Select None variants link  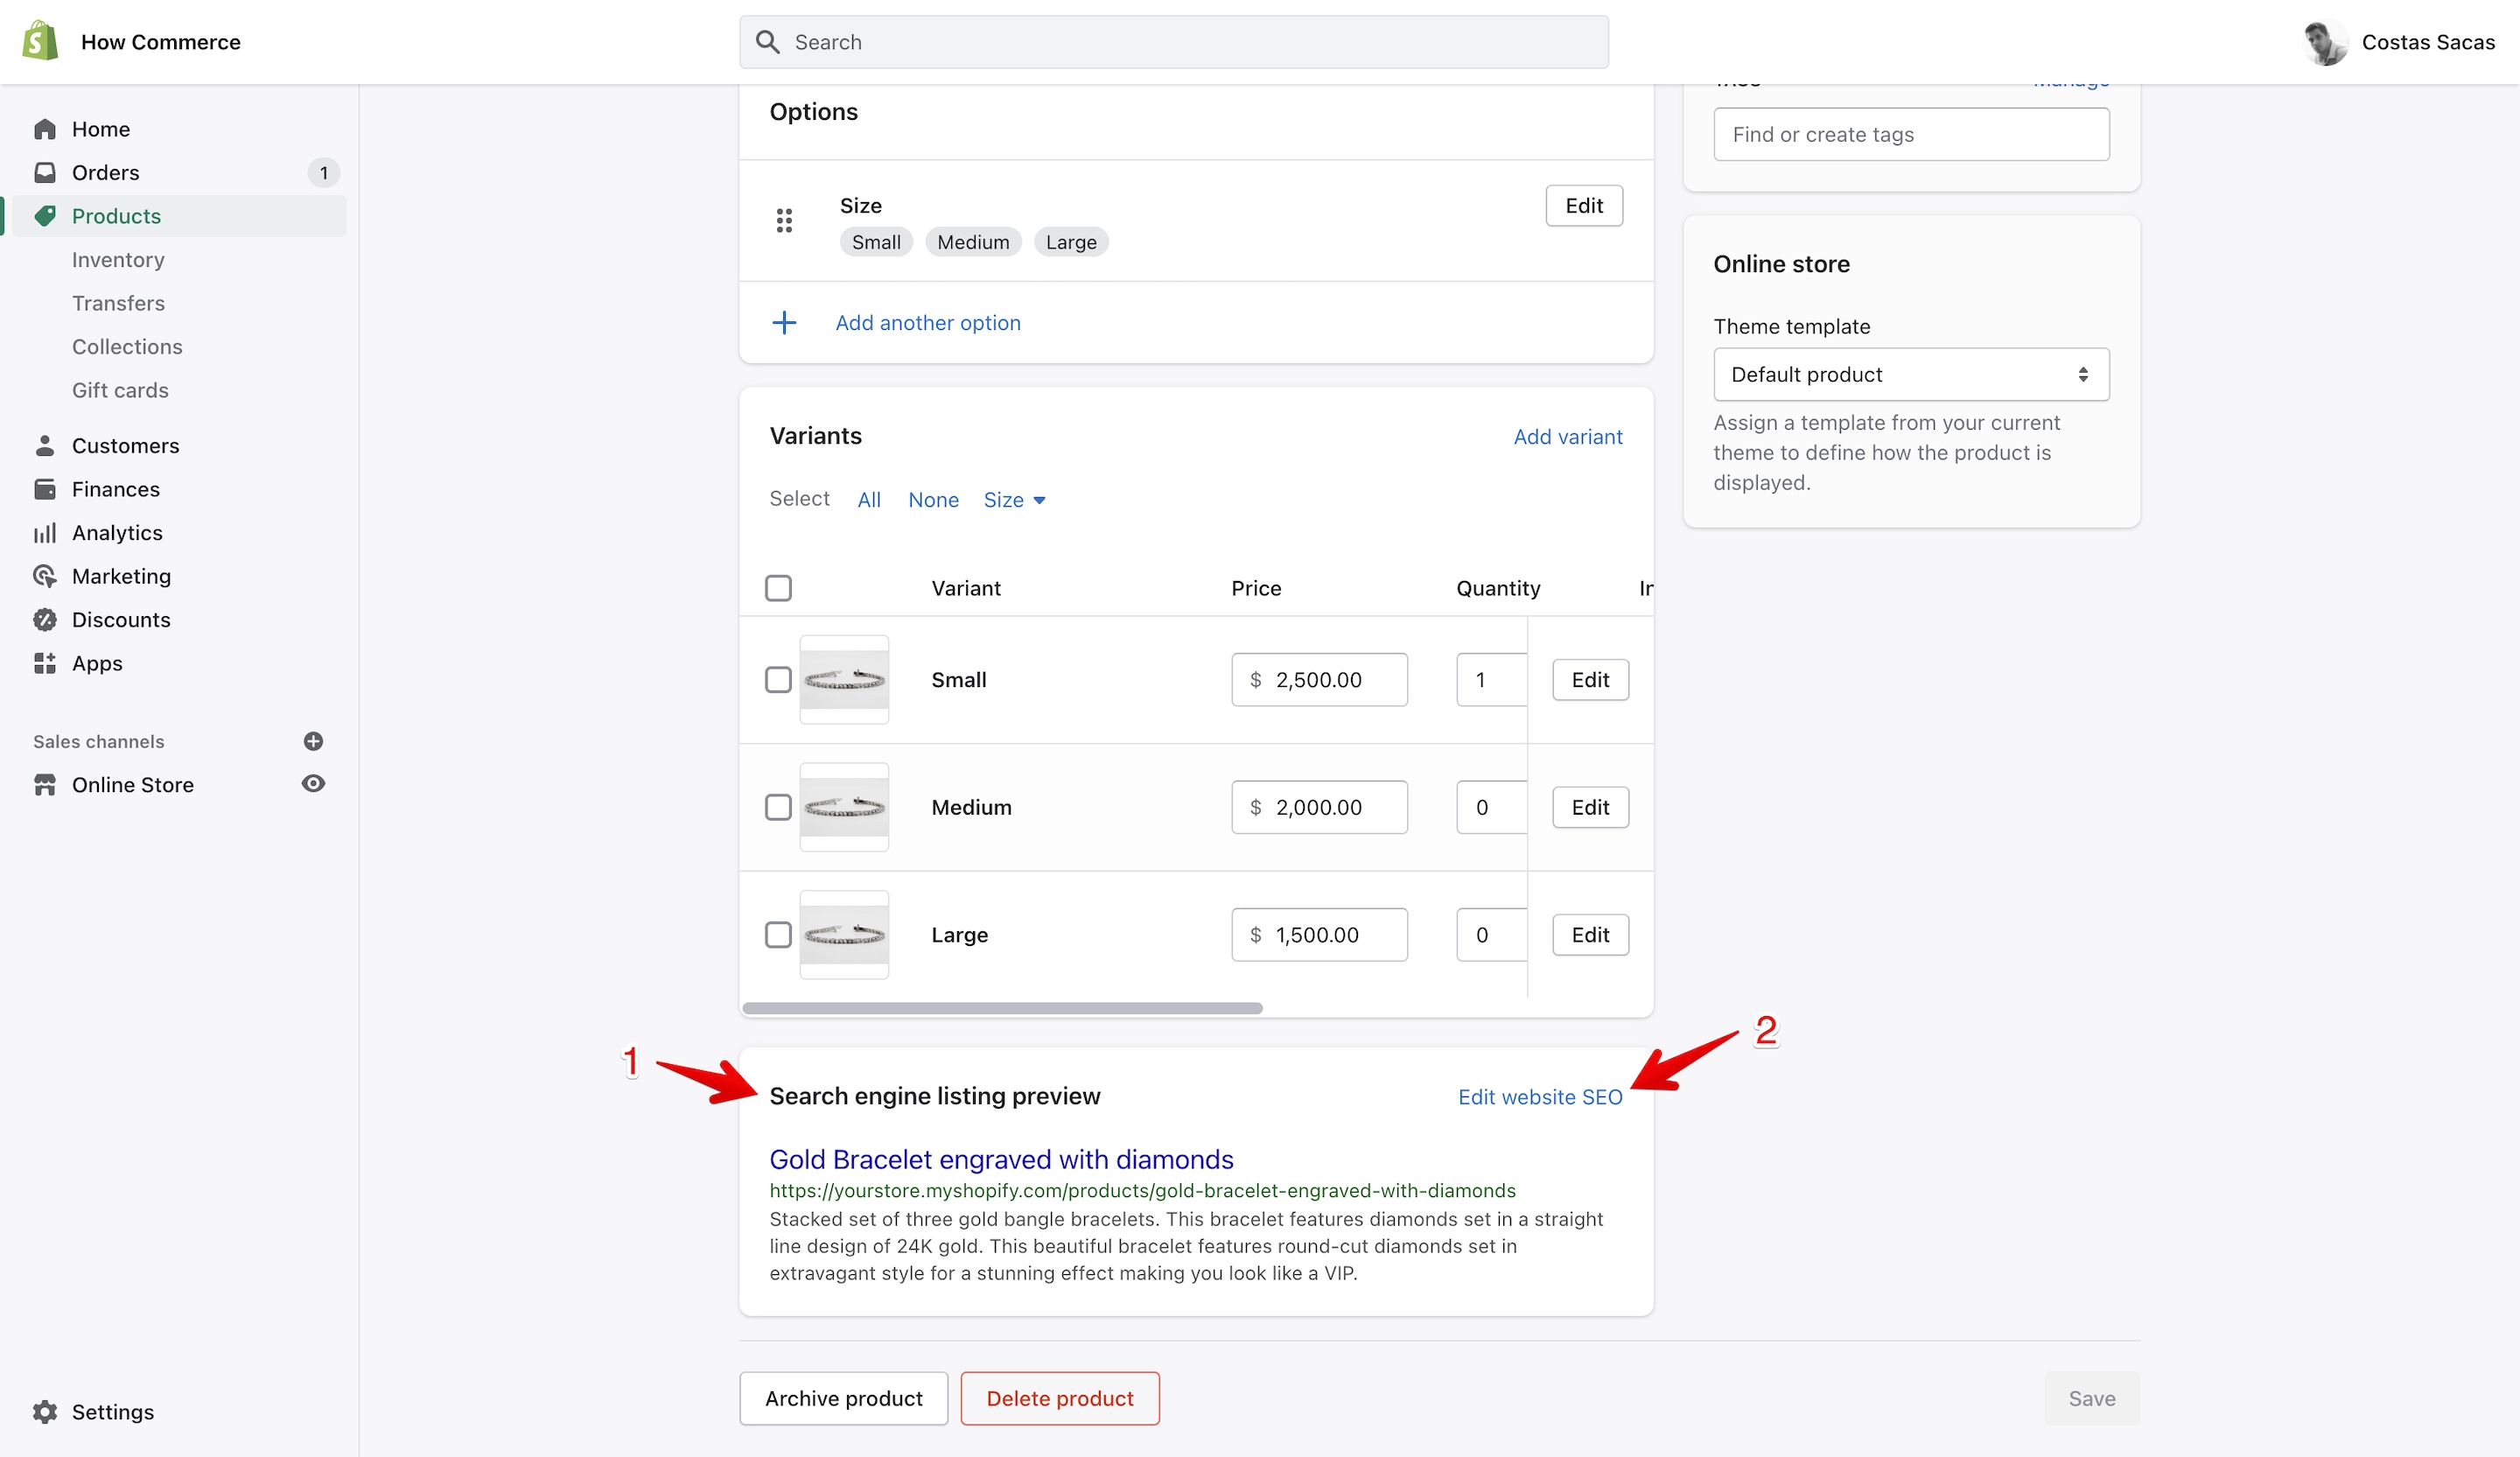click(x=933, y=500)
